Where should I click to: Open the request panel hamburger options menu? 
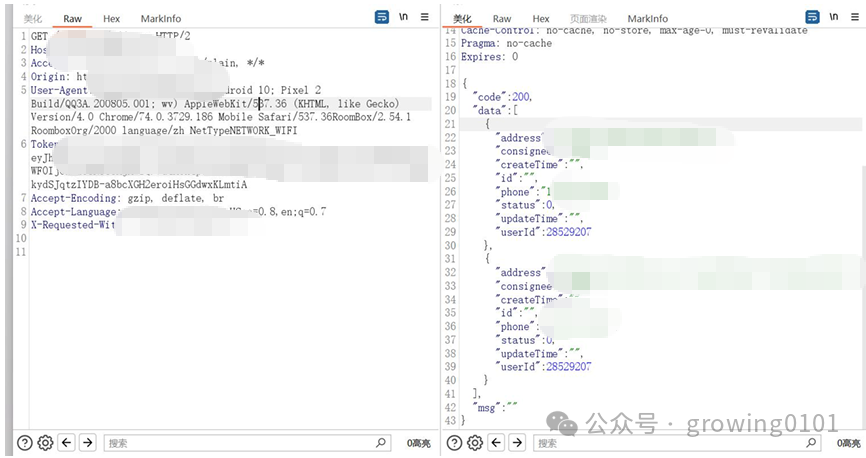pyautogui.click(x=424, y=17)
